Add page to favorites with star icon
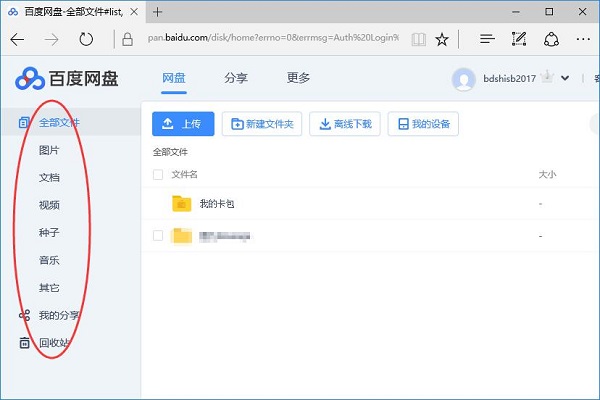 point(442,40)
